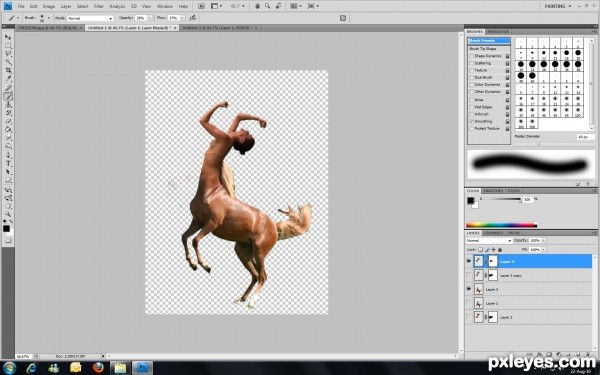
Task: Open the Window menu
Action: click(165, 7)
